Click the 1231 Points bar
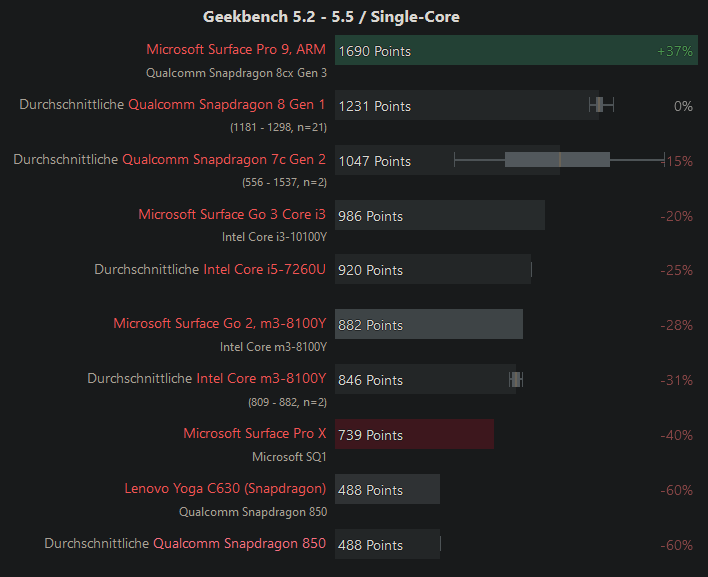 467,105
